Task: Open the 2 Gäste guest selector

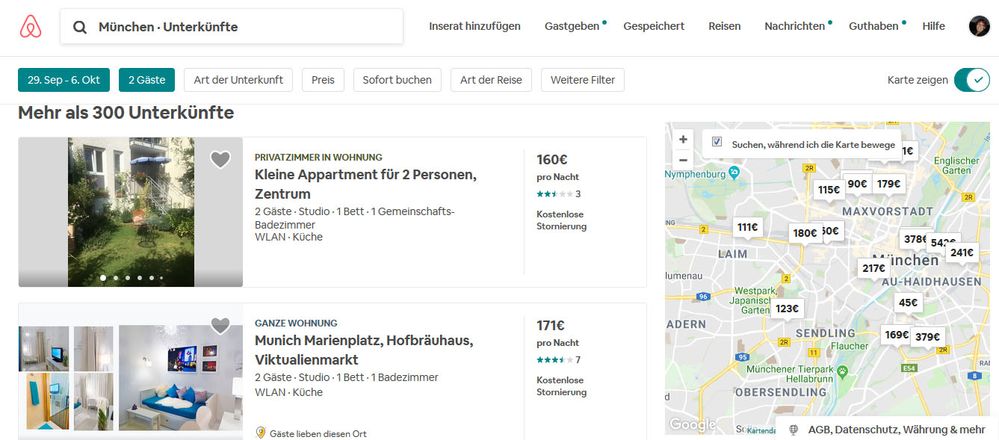Action: [x=146, y=80]
